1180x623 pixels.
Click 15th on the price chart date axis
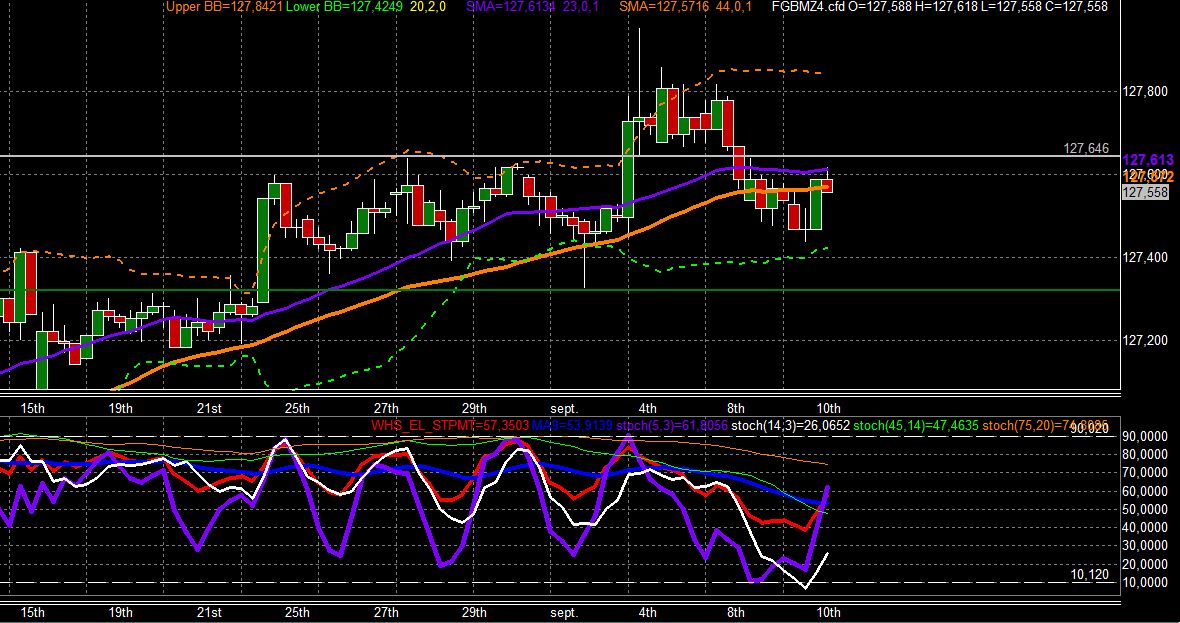pos(32,409)
